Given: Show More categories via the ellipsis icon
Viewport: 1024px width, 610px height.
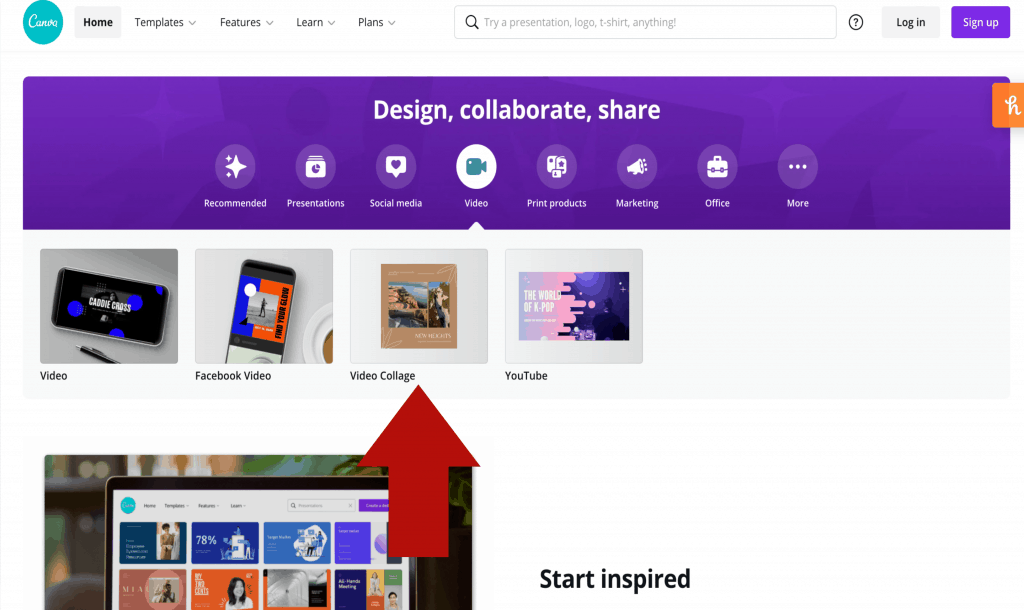Looking at the screenshot, I should coord(797,167).
